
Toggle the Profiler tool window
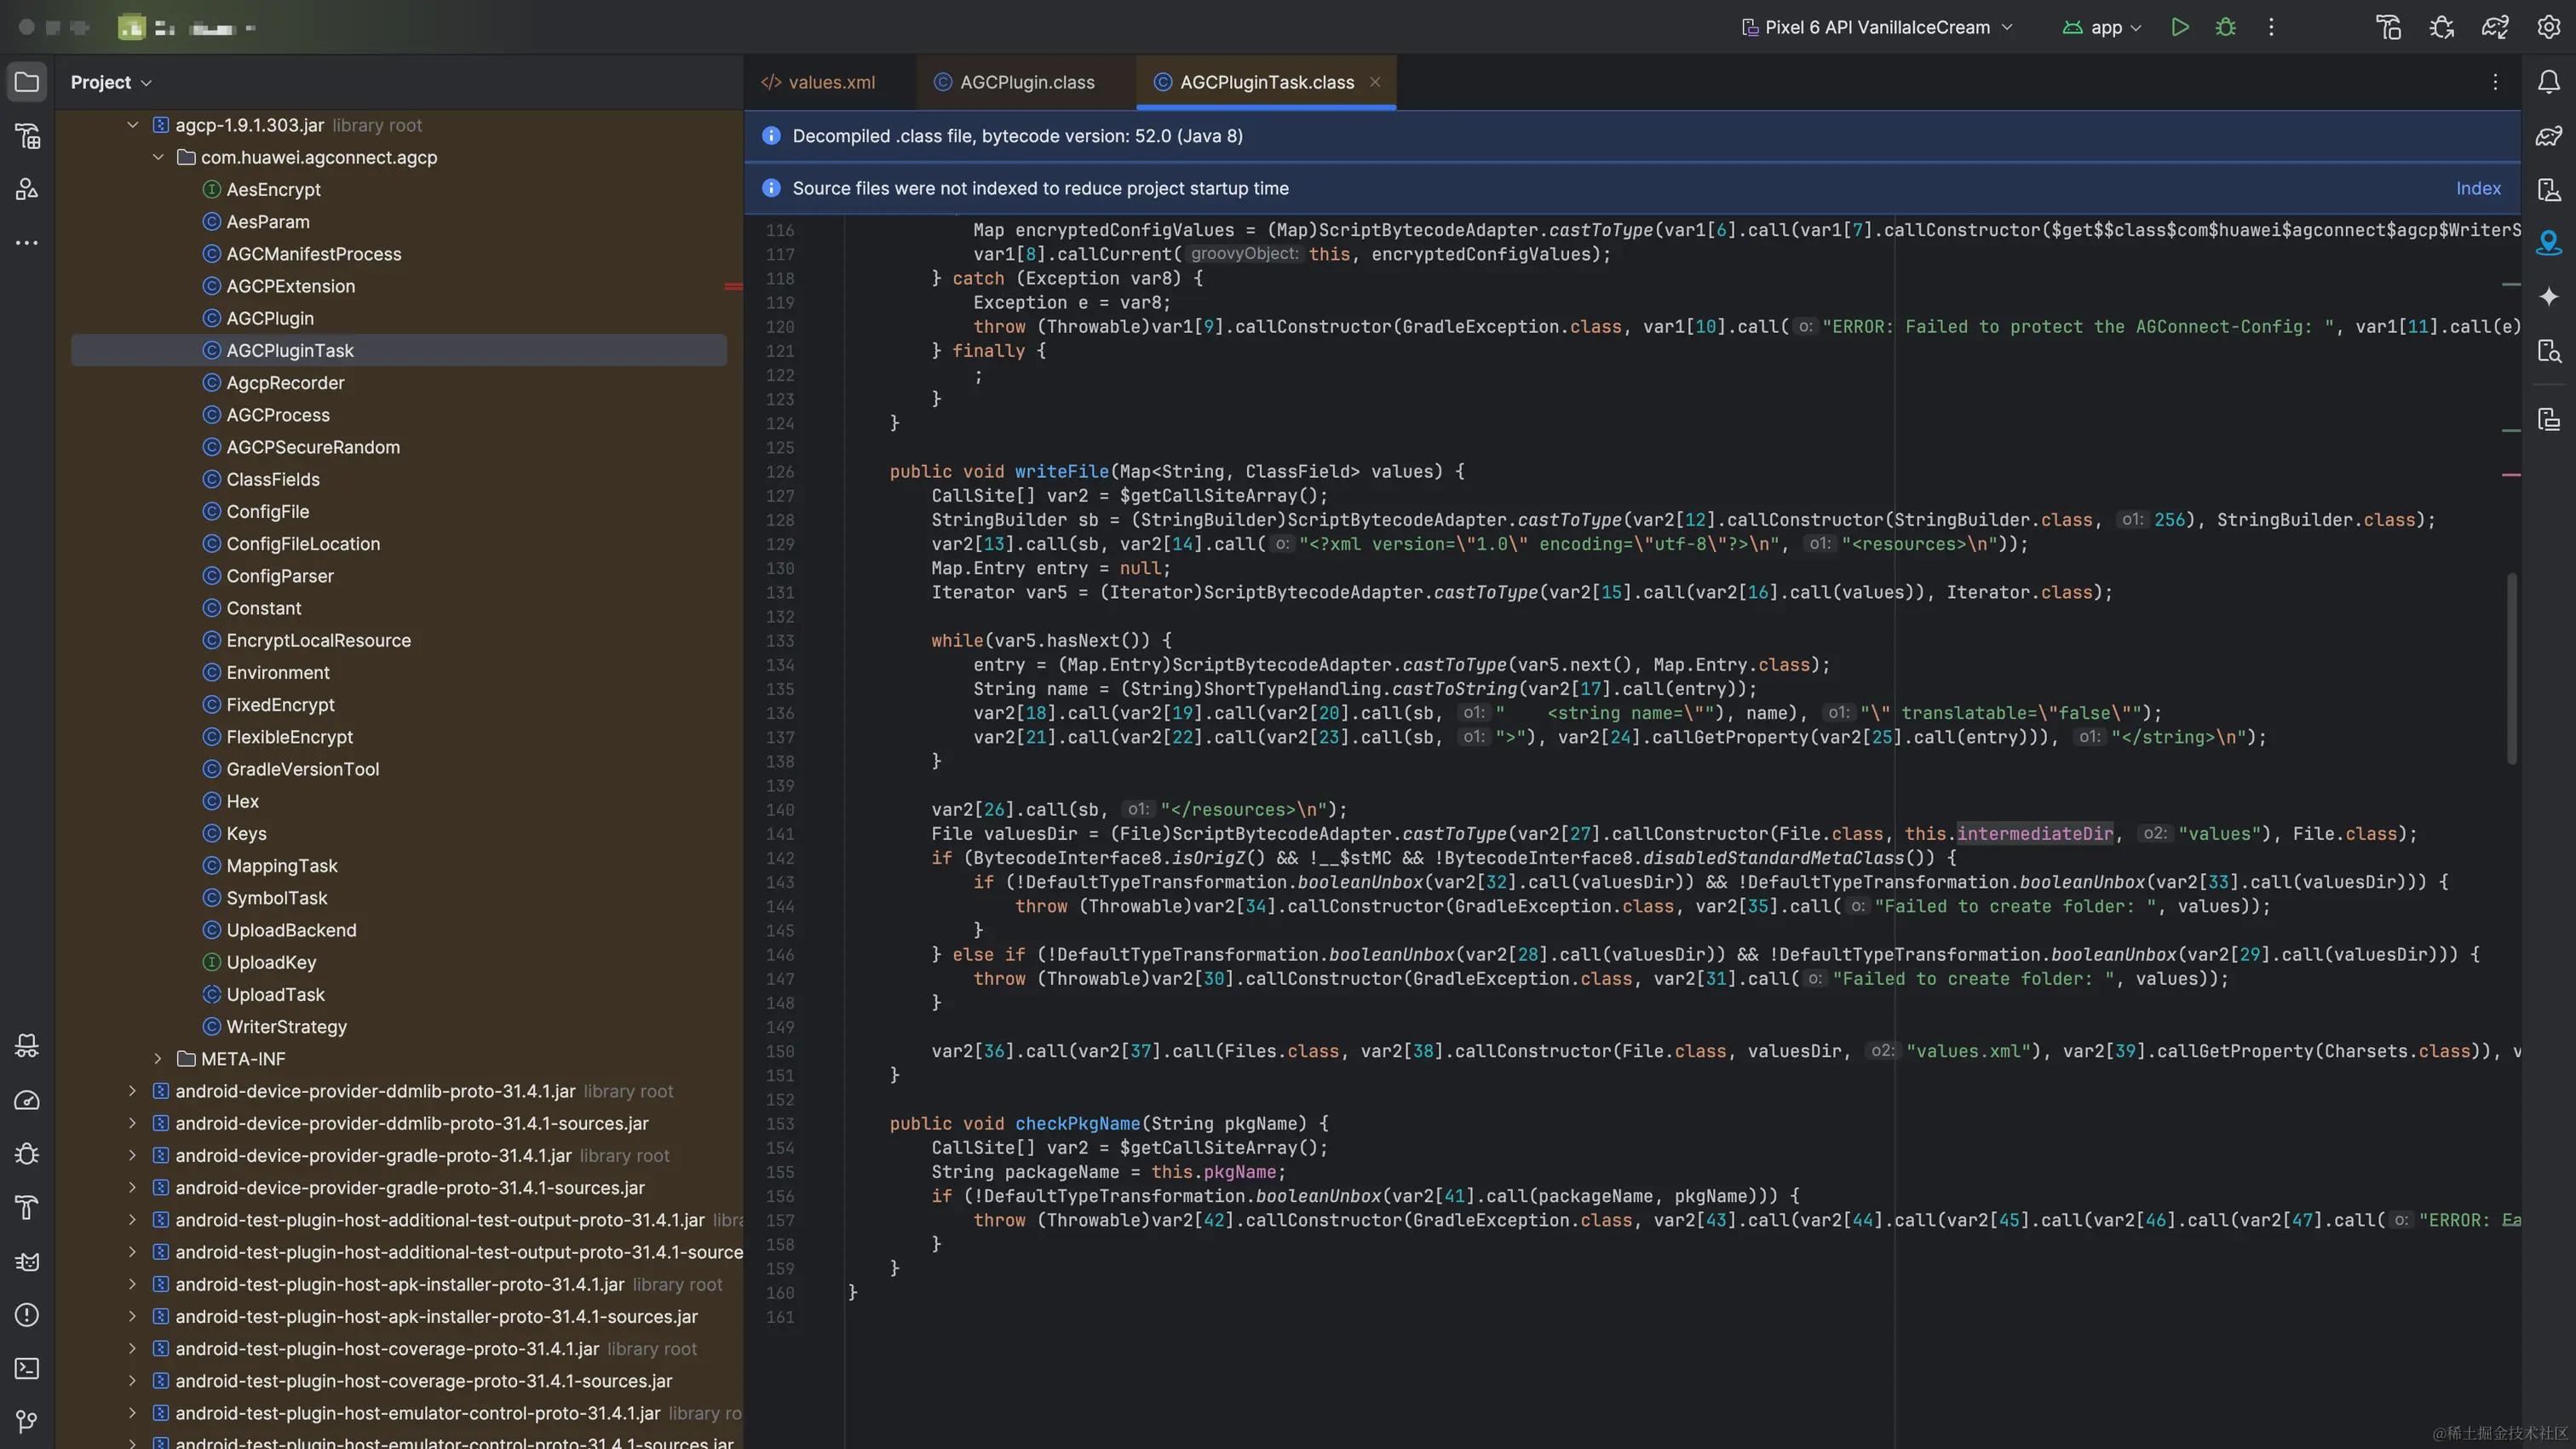27,1100
